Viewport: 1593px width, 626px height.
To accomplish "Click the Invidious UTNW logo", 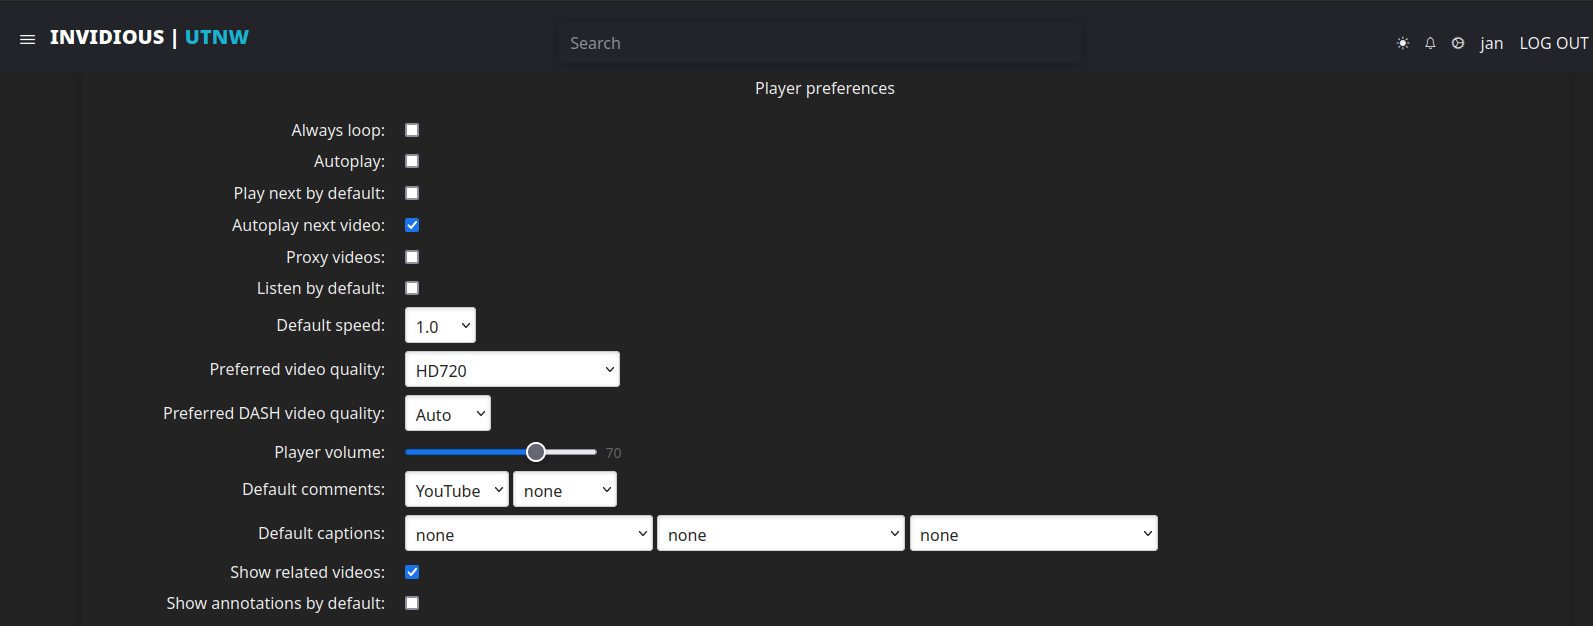I will 149,38.
